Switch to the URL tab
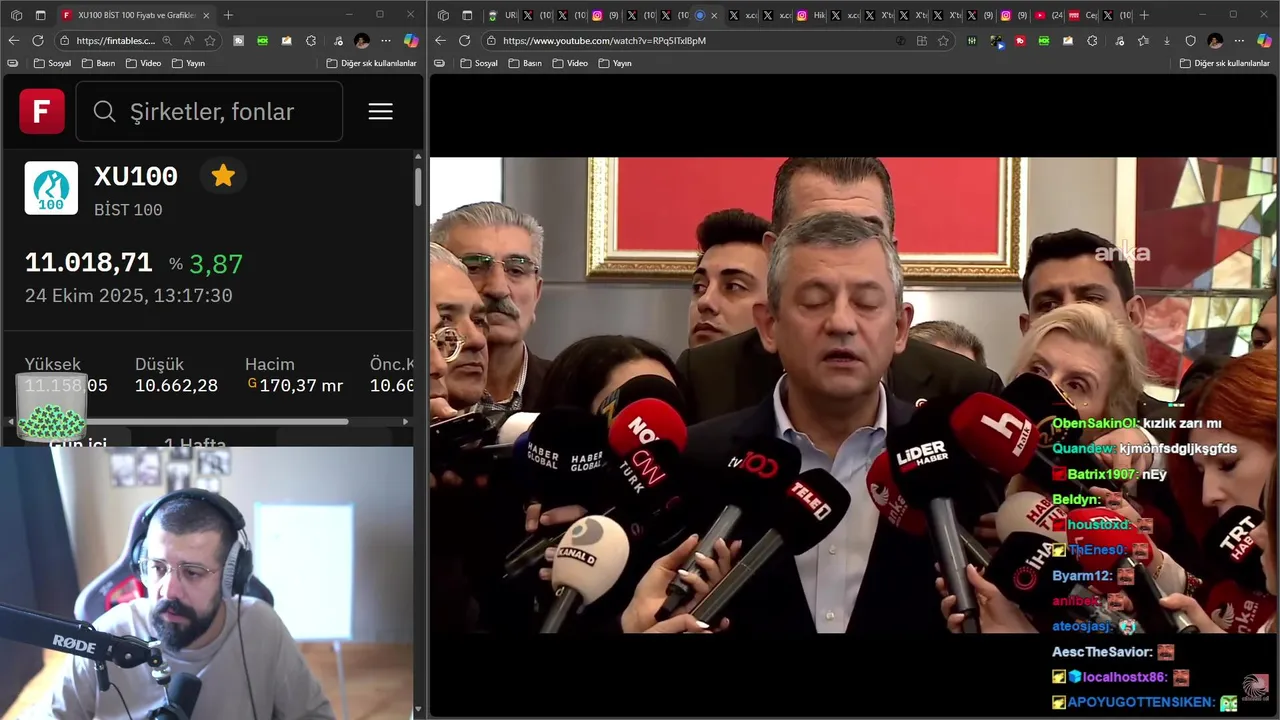 [x=503, y=15]
